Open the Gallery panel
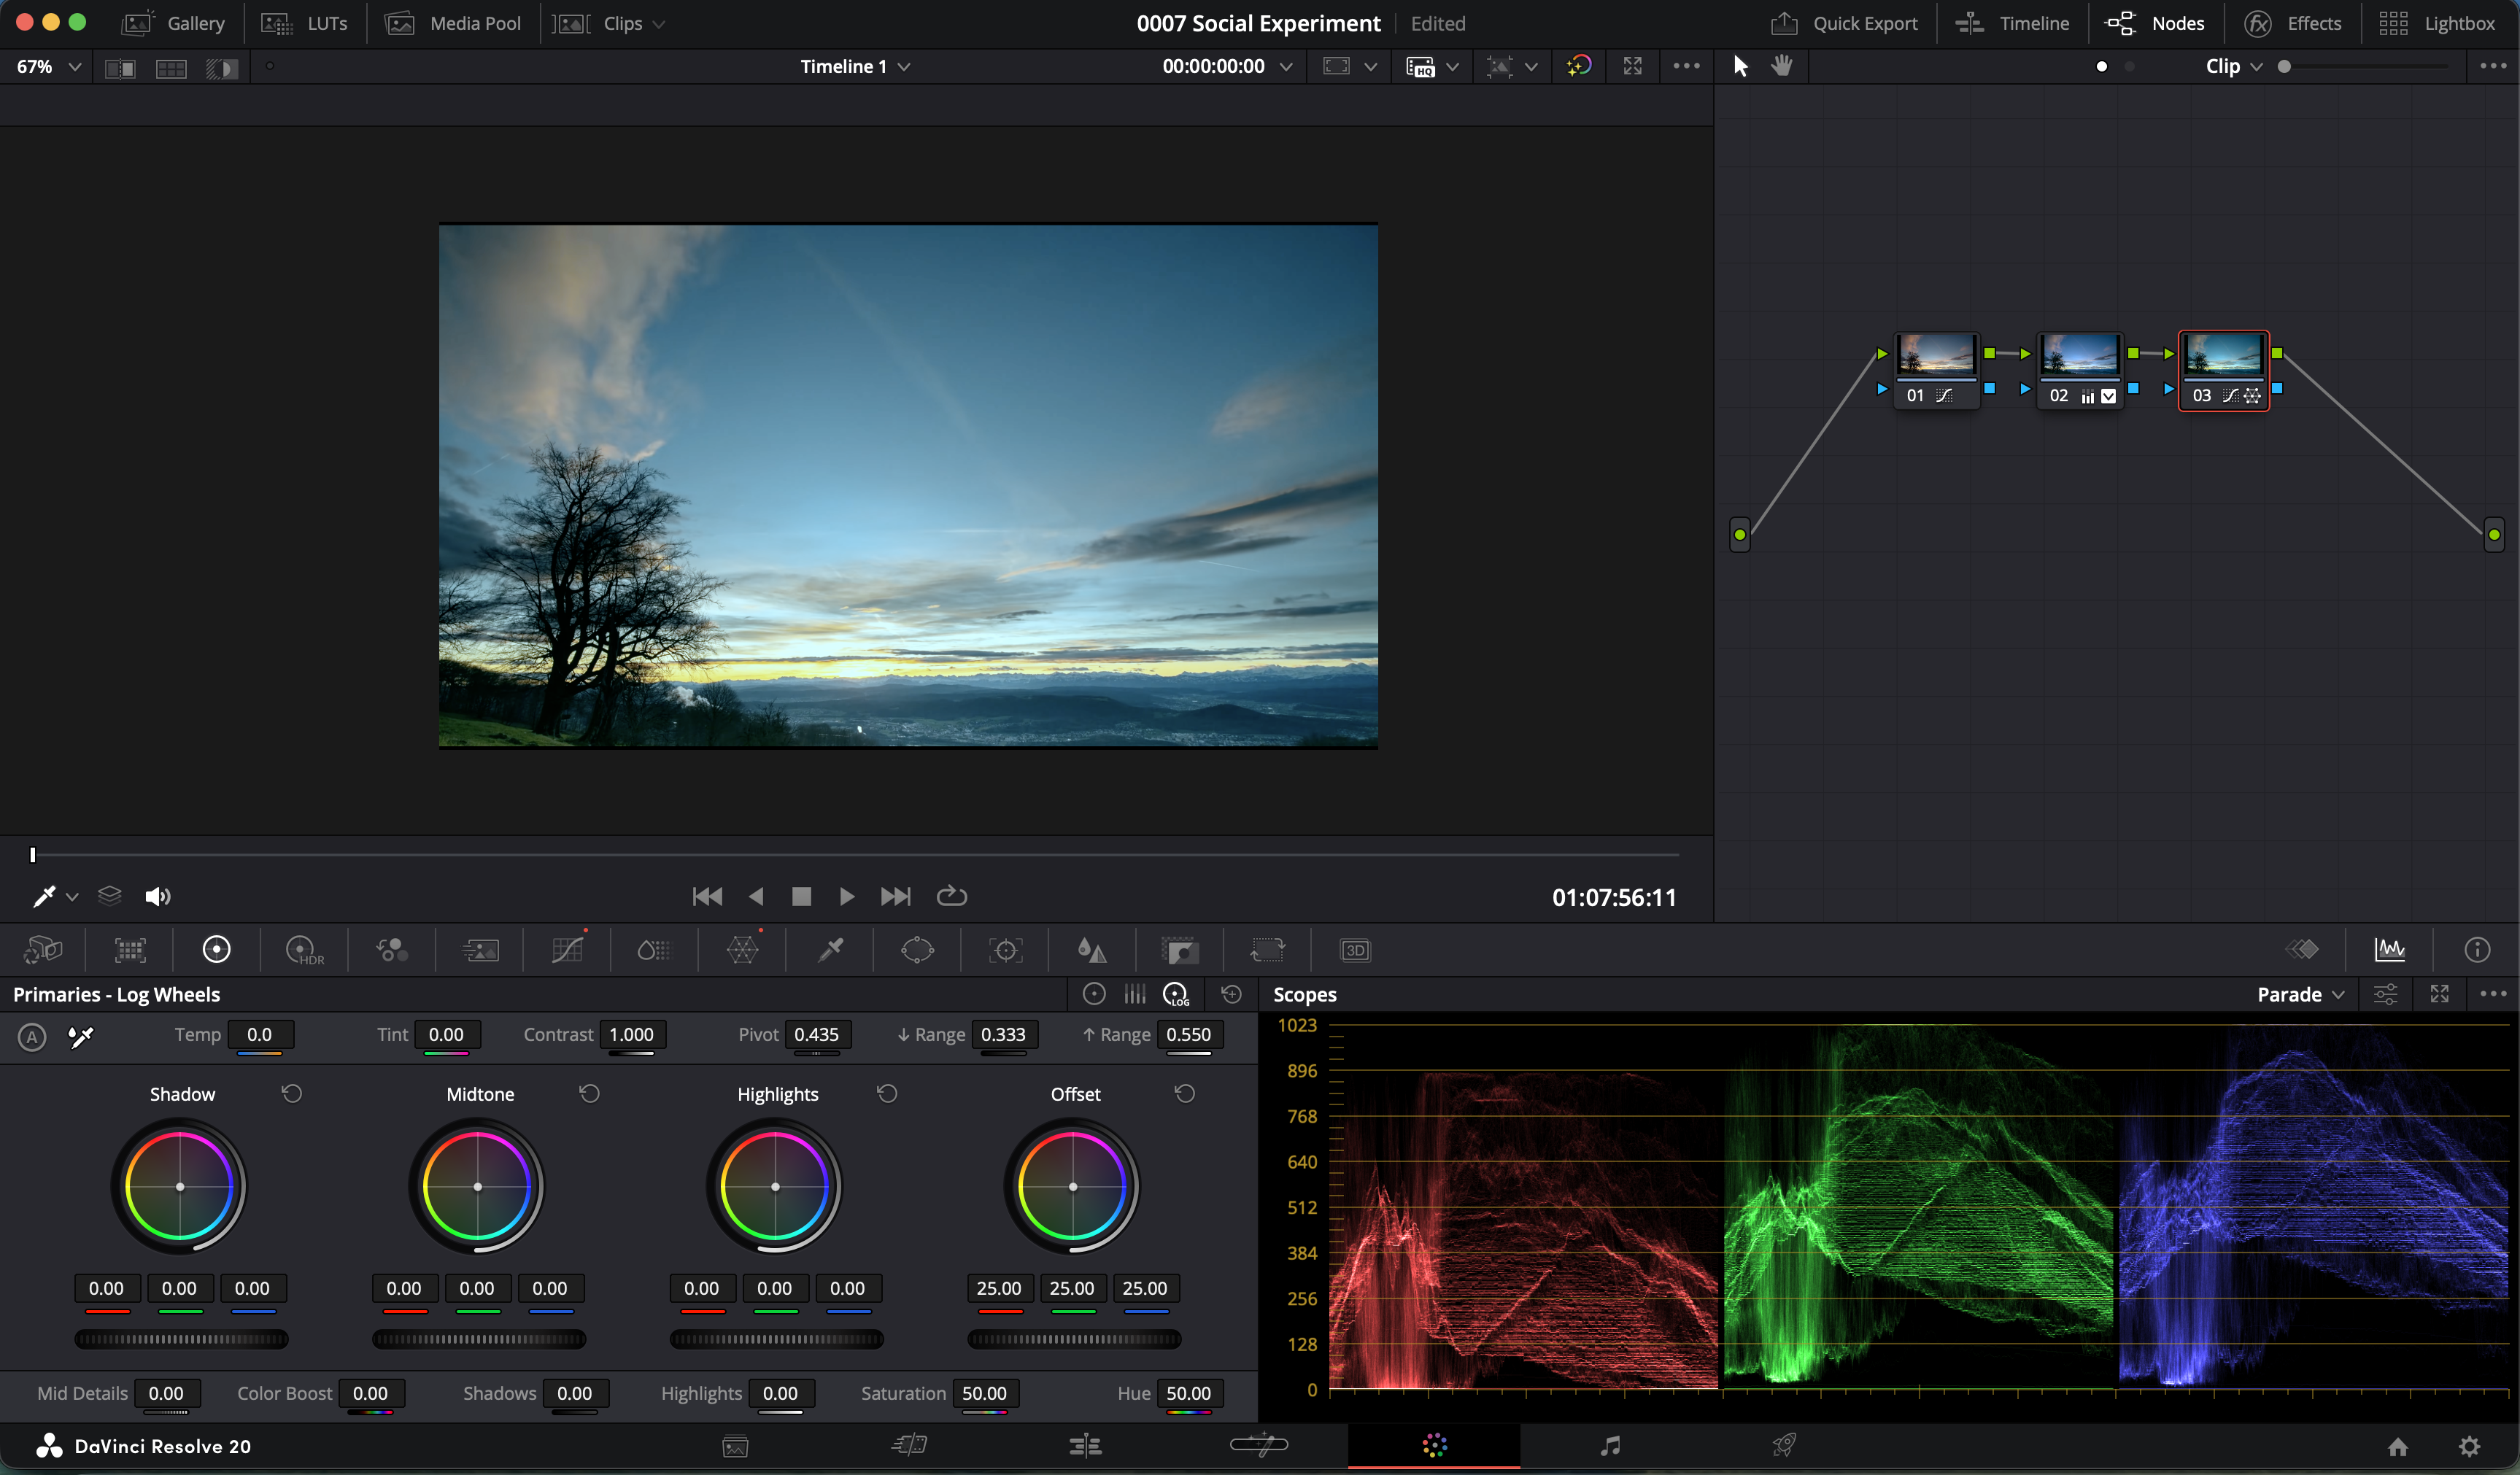Viewport: 2520px width, 1475px height. coord(173,23)
